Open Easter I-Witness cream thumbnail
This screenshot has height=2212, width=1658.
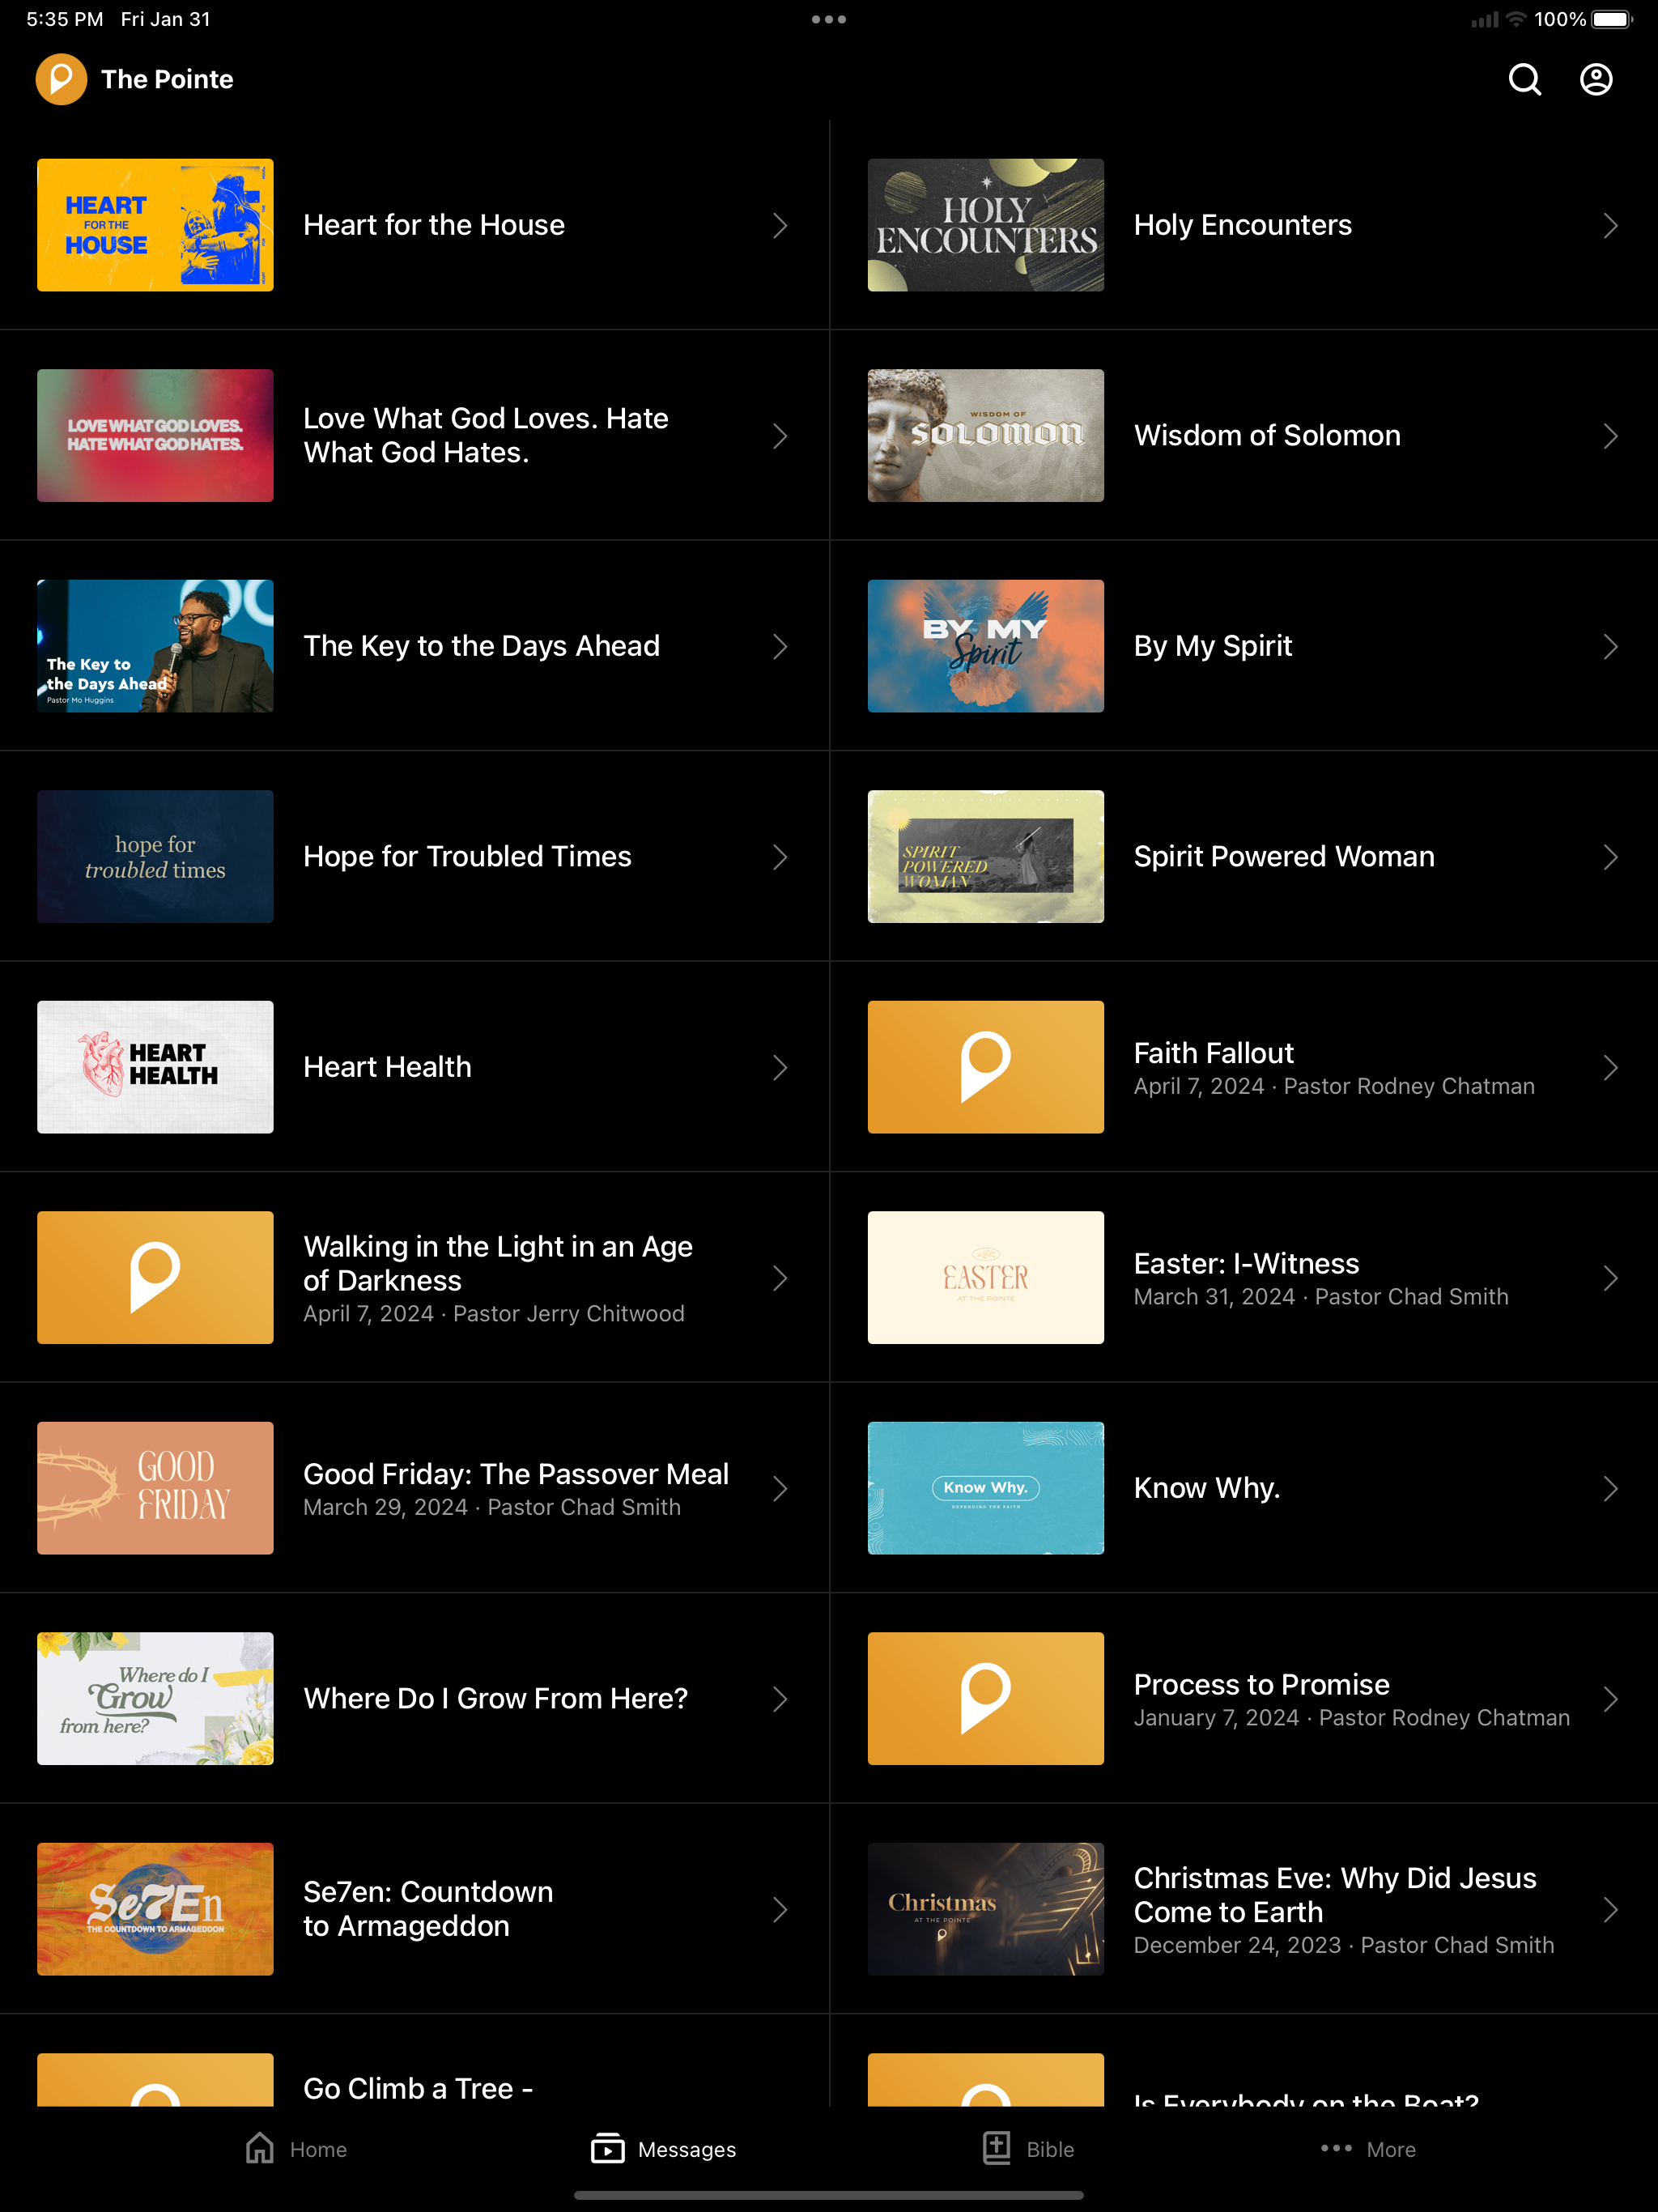tap(985, 1278)
